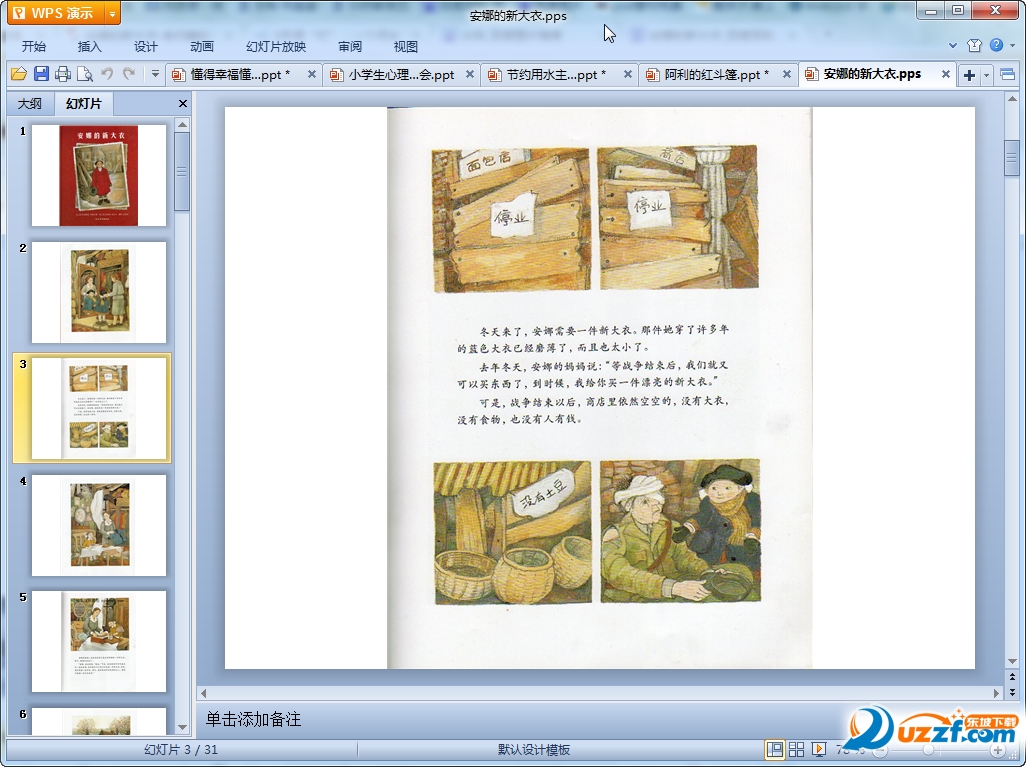Click the 默认设计模板 status bar text
Viewport: 1026px width, 767px height.
(x=533, y=749)
